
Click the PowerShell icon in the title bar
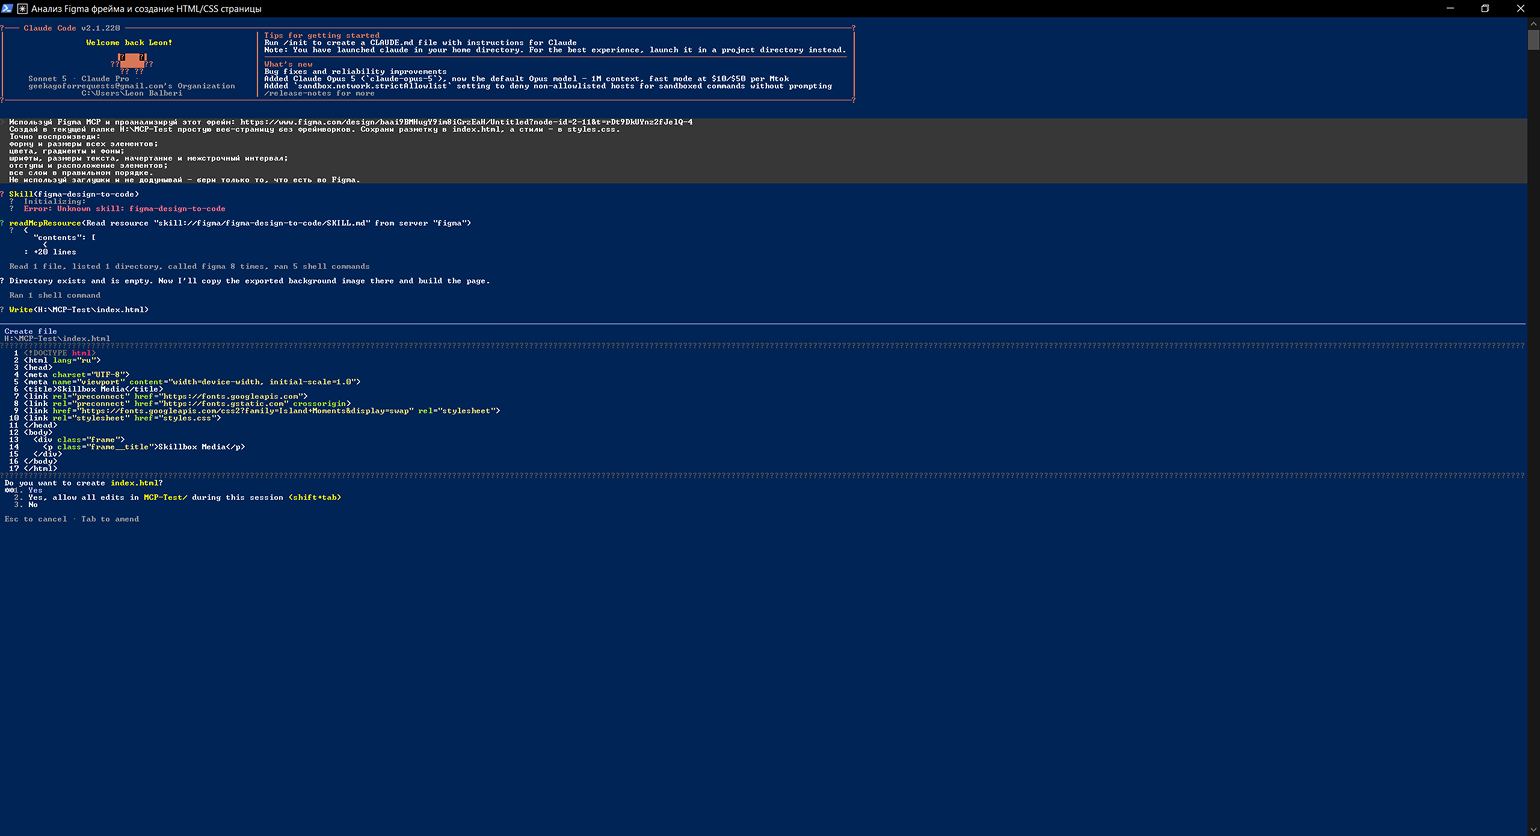7,8
